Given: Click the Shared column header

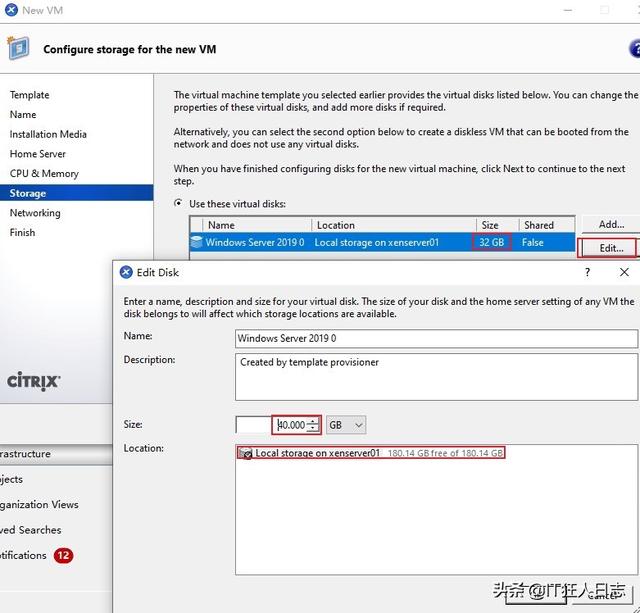Looking at the screenshot, I should click(547, 225).
